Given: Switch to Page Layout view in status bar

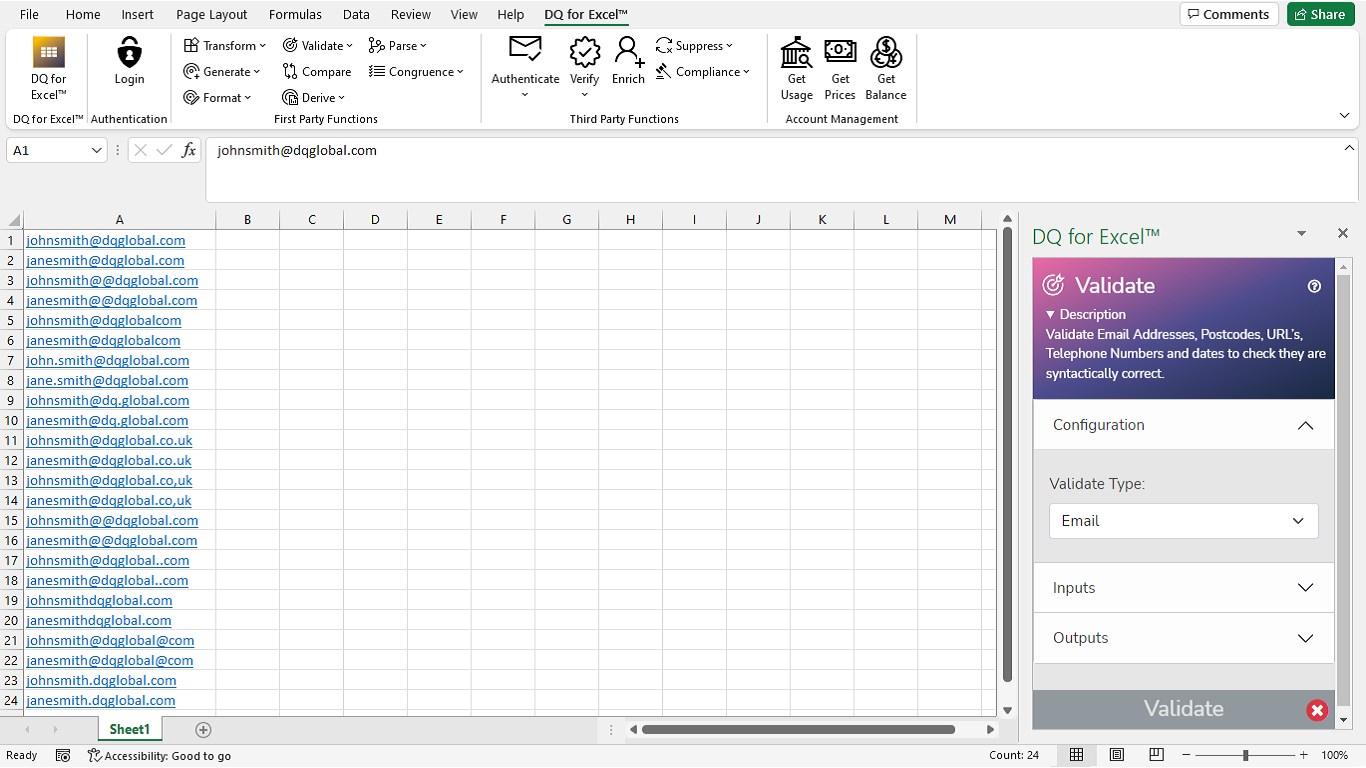Looking at the screenshot, I should [1117, 755].
